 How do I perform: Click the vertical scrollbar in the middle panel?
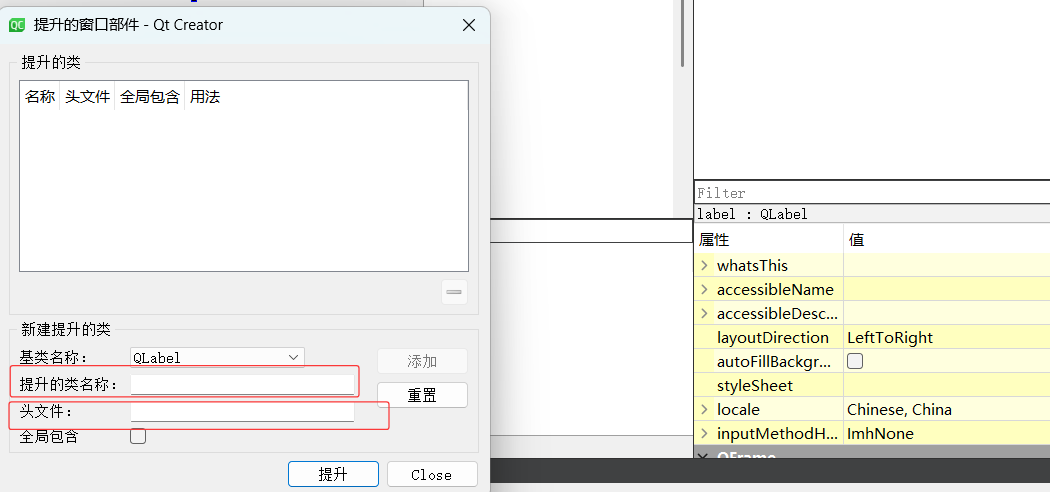tap(682, 33)
